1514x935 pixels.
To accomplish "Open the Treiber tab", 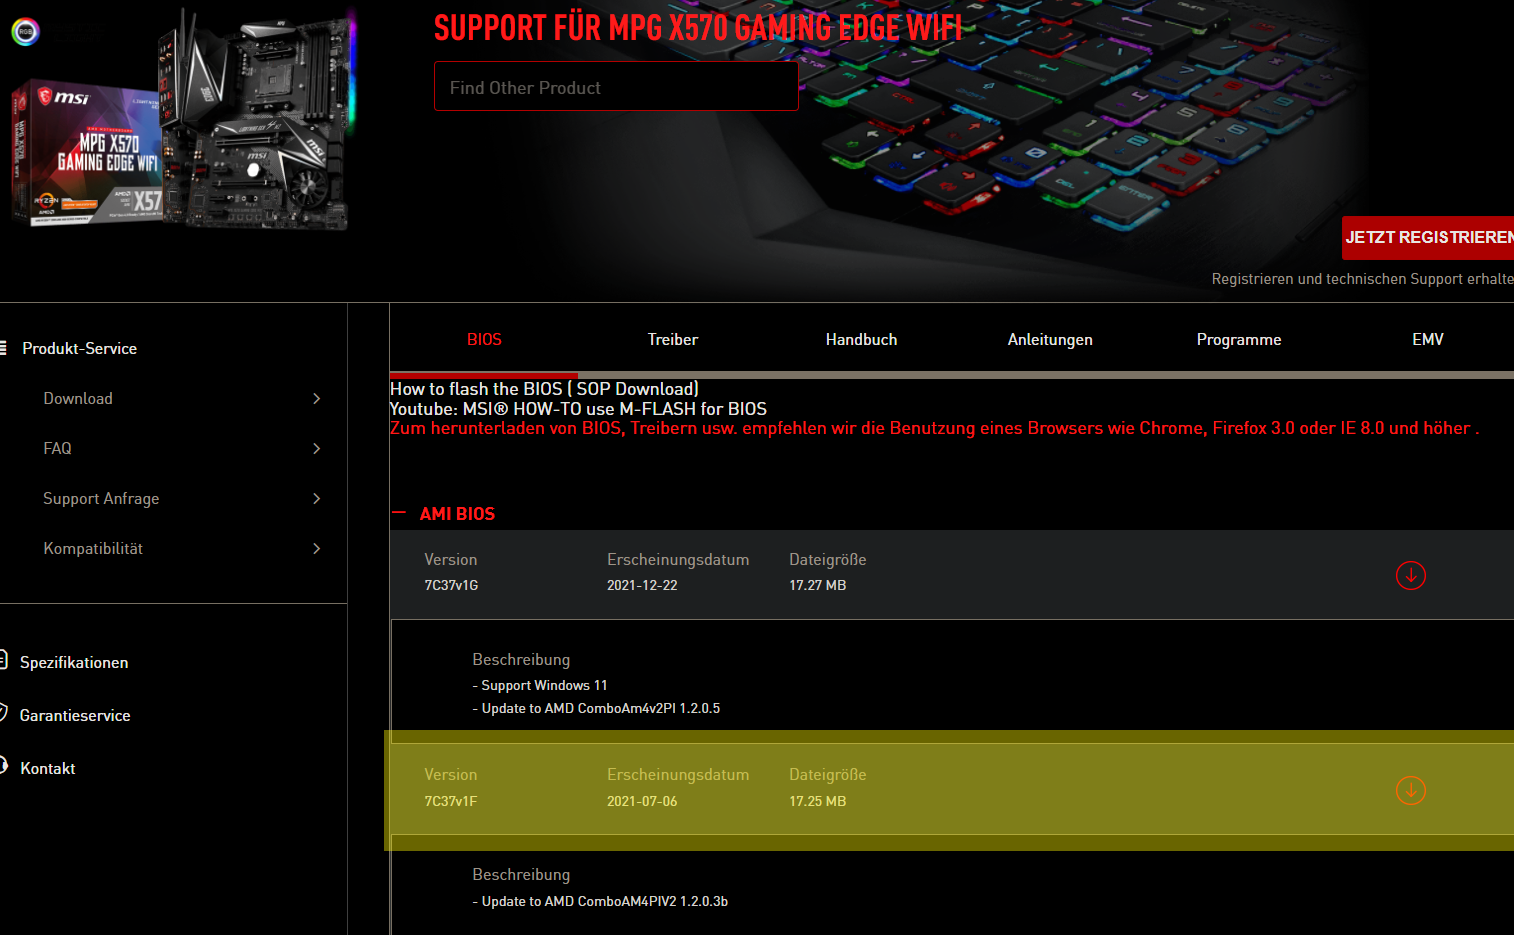I will (x=672, y=339).
